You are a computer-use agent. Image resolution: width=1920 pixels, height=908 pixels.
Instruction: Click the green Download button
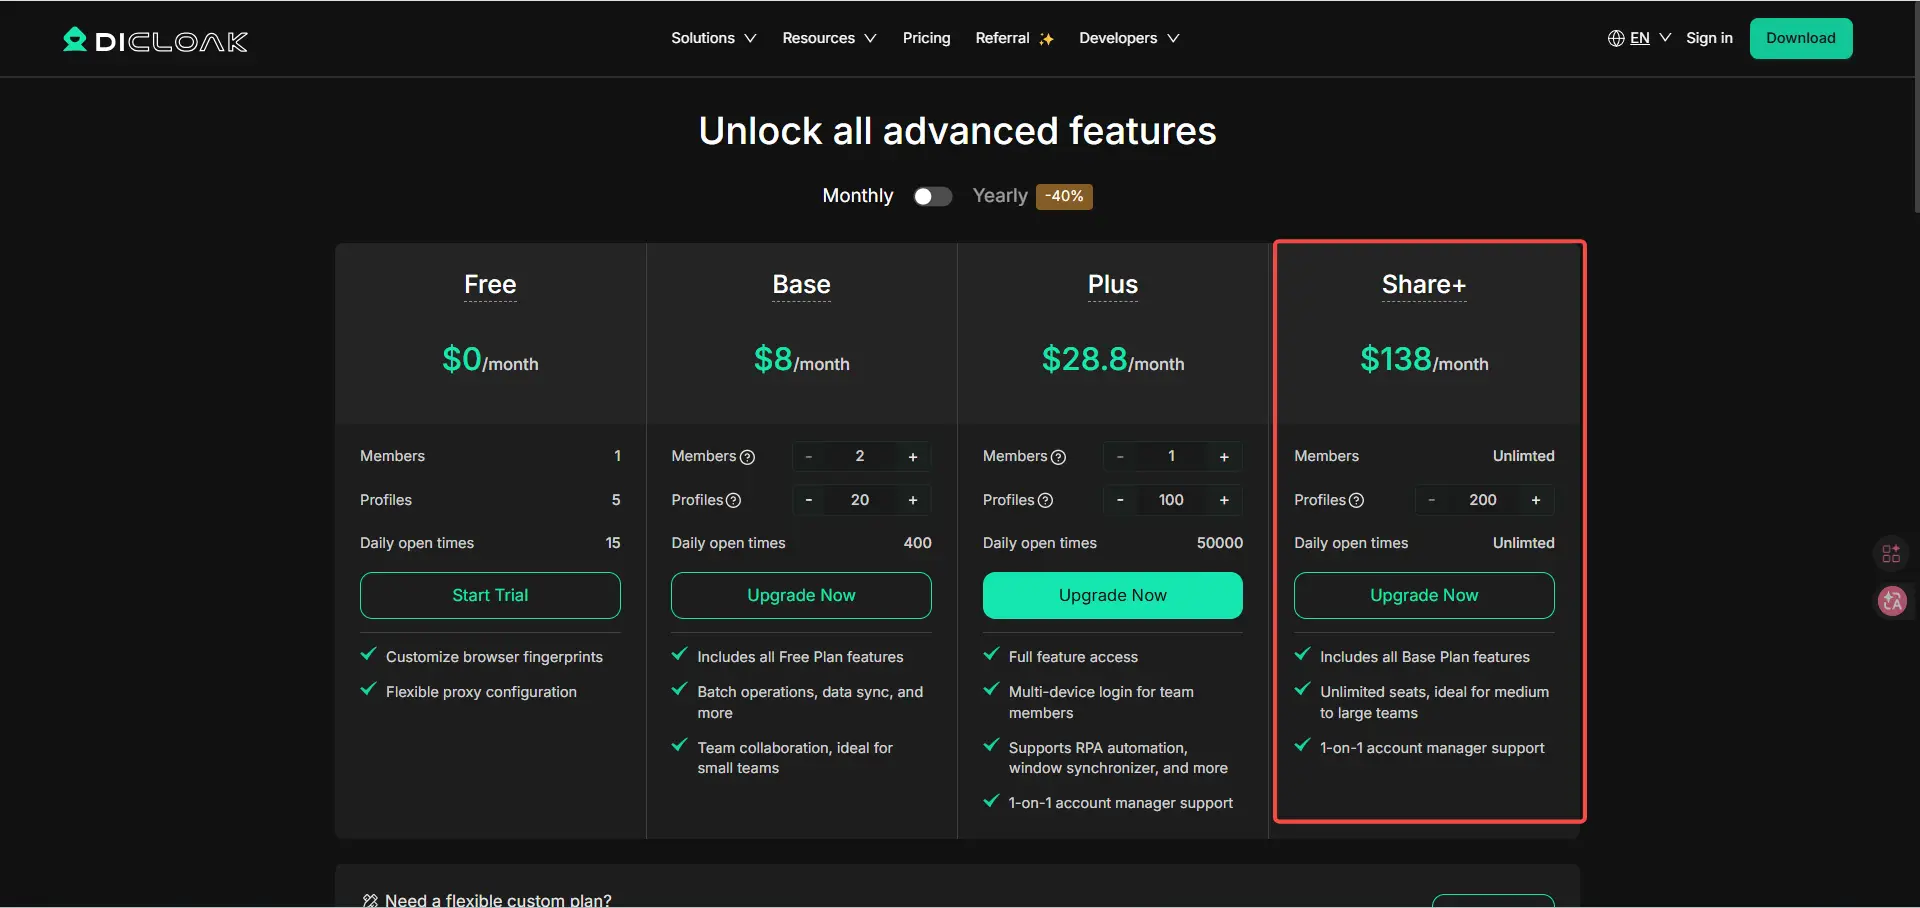pyautogui.click(x=1800, y=38)
